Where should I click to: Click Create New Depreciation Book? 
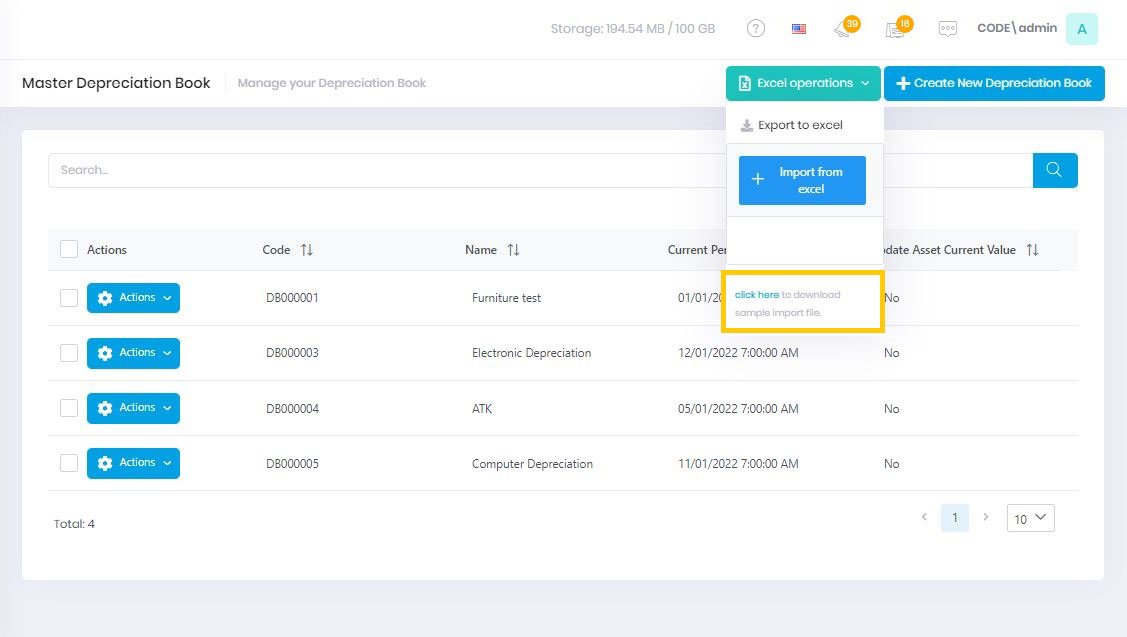click(994, 83)
